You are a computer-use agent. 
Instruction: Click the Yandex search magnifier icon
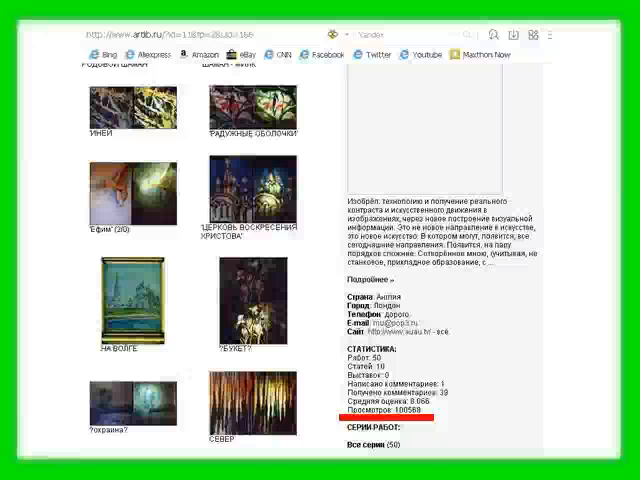[467, 35]
